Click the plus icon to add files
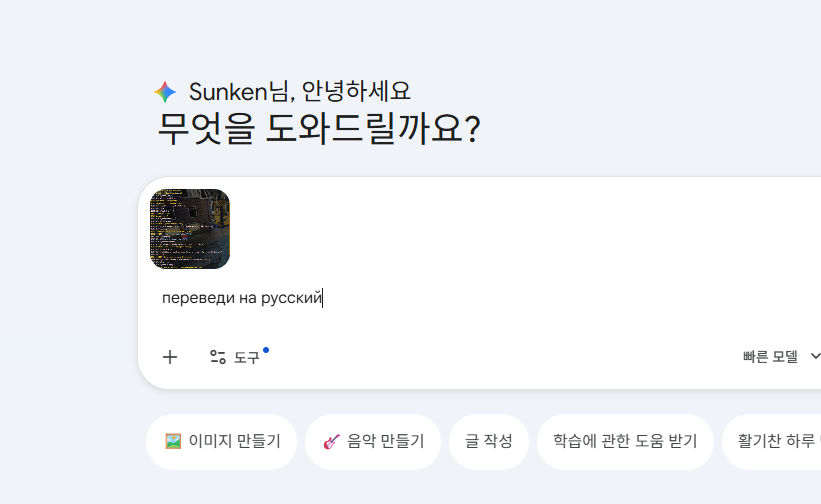The height and width of the screenshot is (504, 821). point(170,357)
